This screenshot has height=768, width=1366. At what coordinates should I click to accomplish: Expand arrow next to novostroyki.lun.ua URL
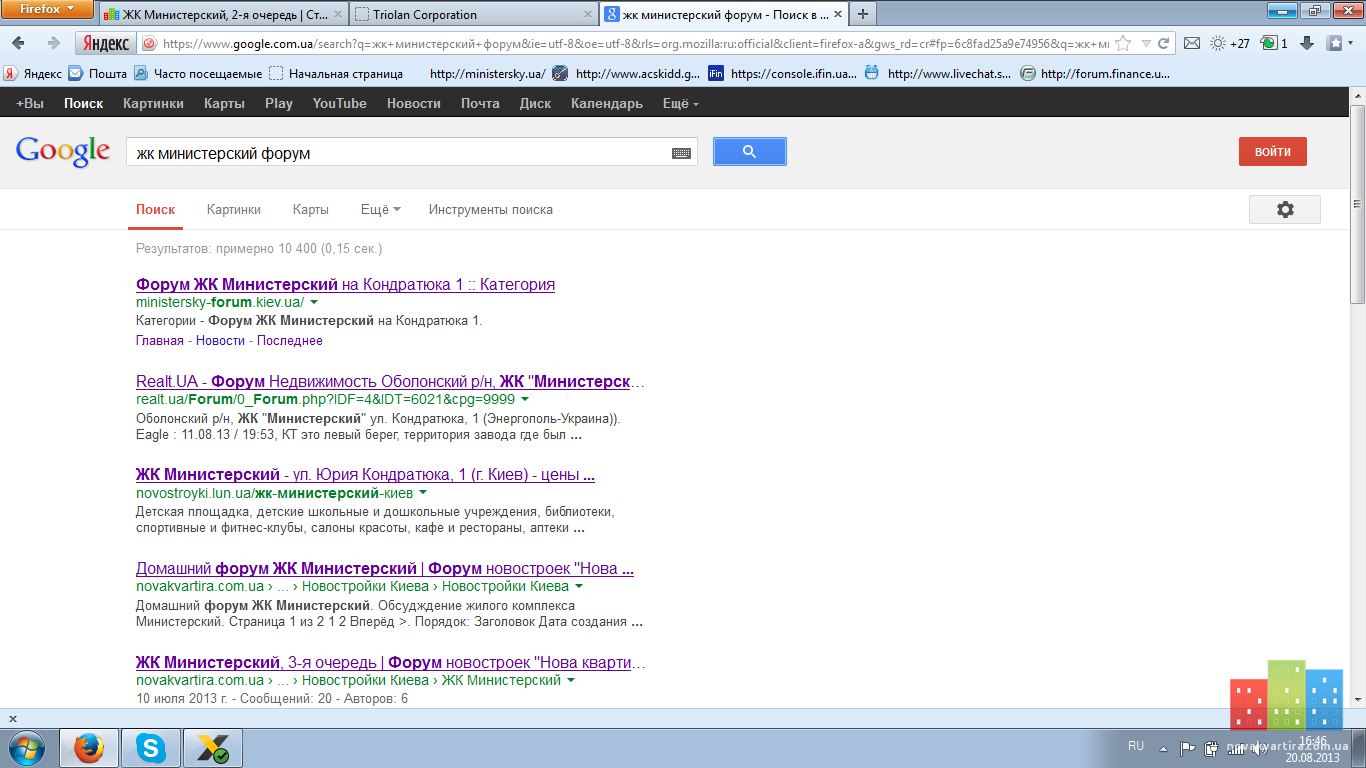pyautogui.click(x=423, y=493)
